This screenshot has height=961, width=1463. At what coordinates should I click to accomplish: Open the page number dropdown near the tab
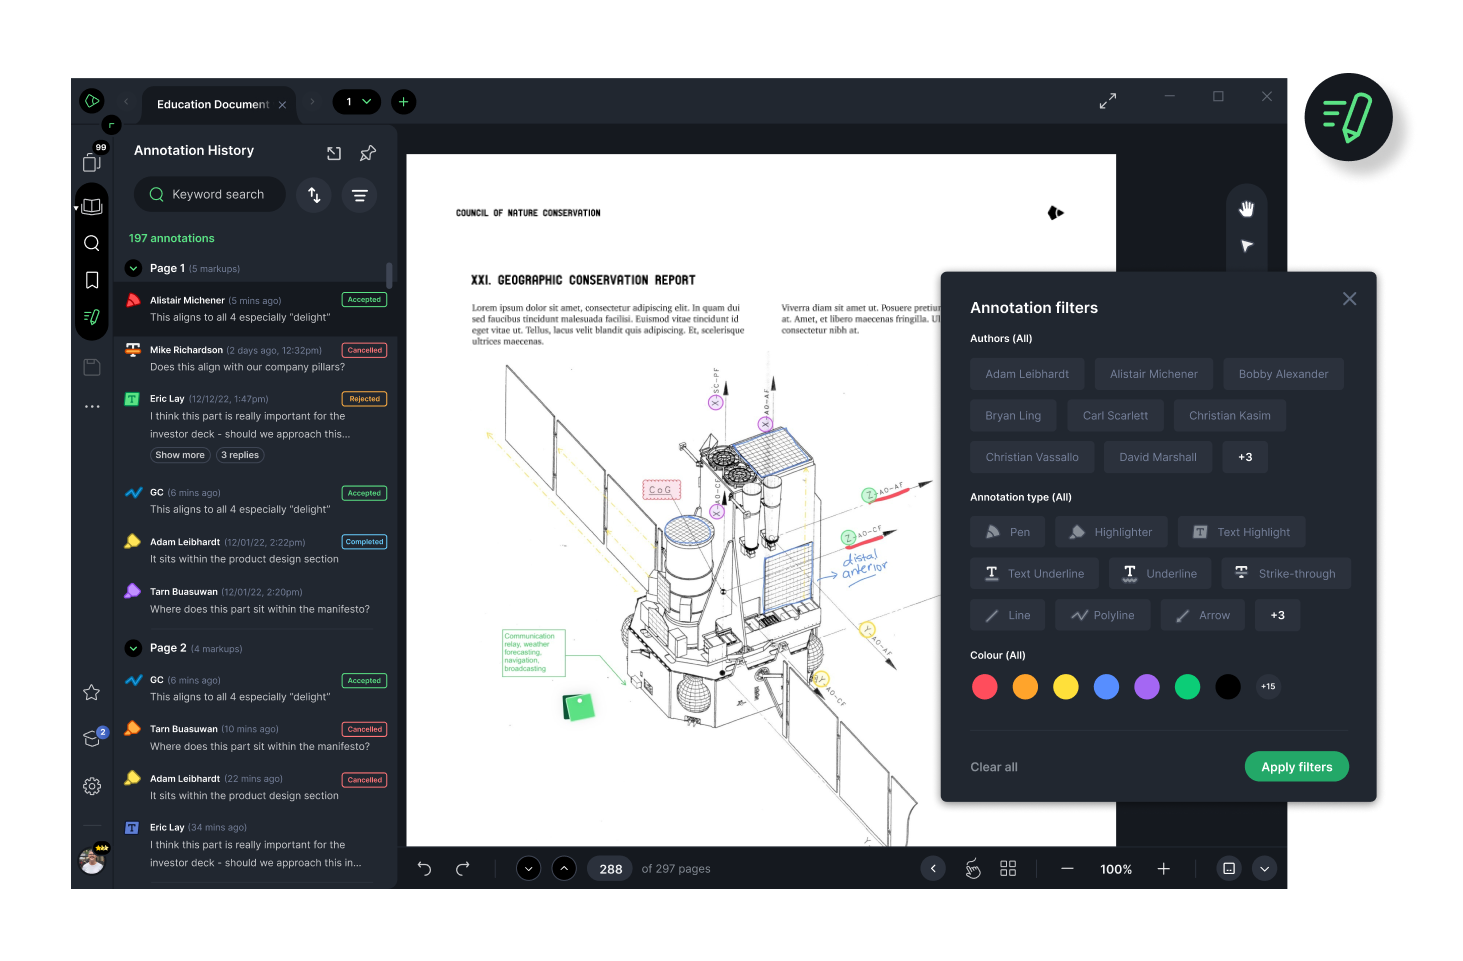pos(356,102)
